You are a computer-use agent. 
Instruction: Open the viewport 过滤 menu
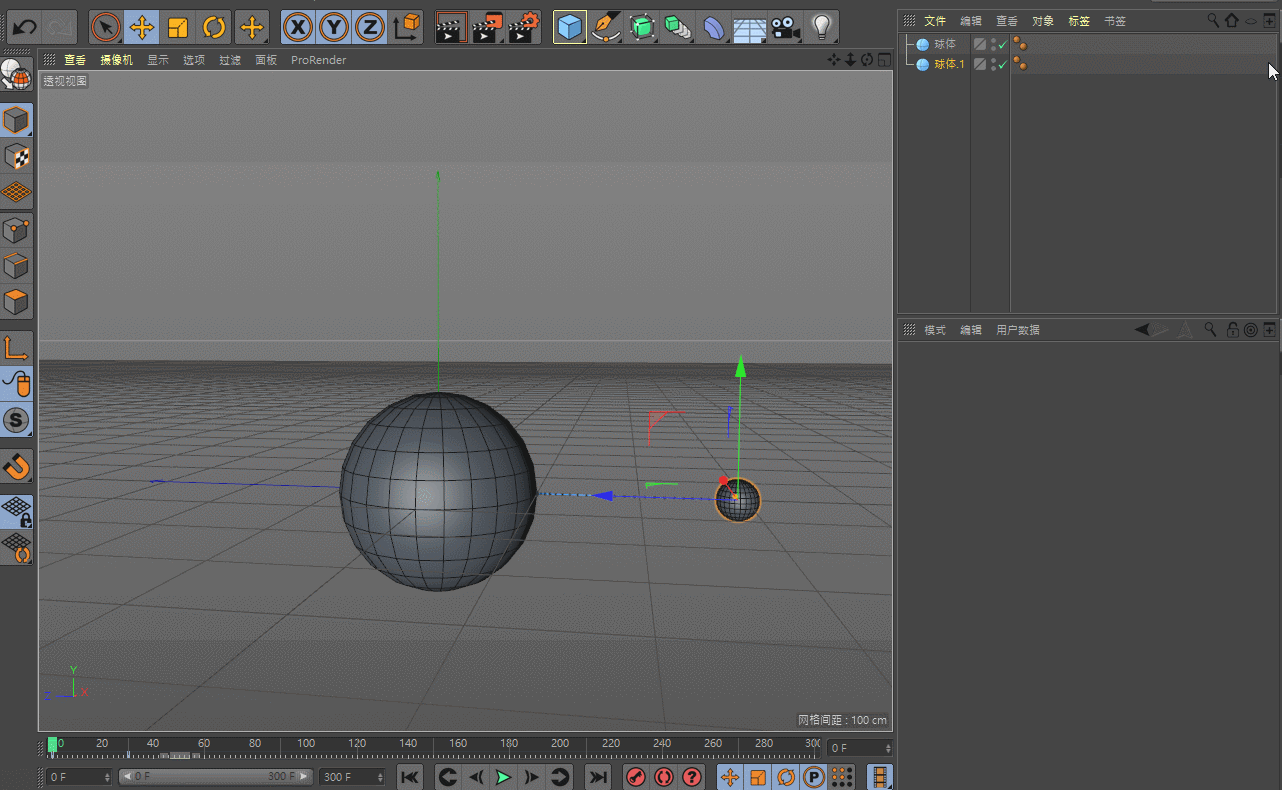[230, 60]
